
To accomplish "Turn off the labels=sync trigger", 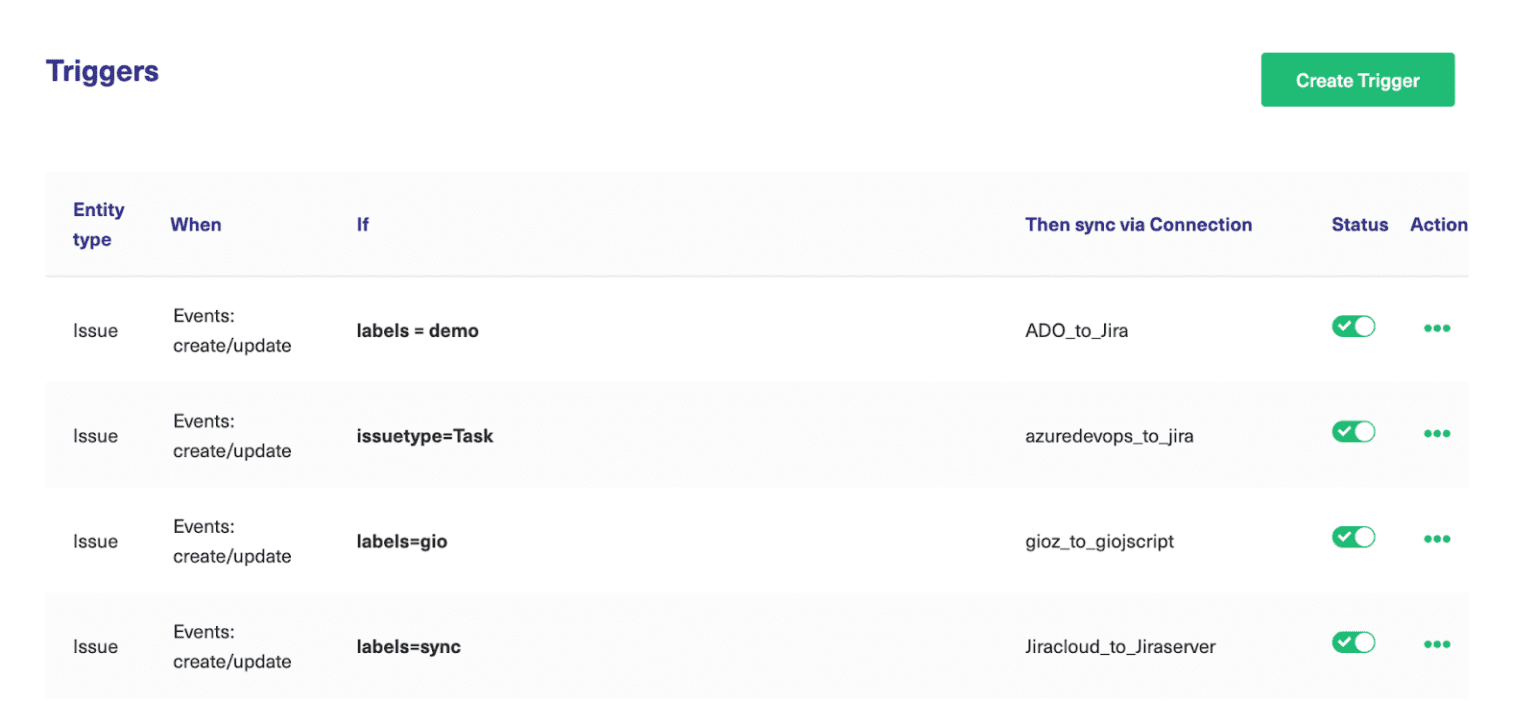I will pos(1353,642).
